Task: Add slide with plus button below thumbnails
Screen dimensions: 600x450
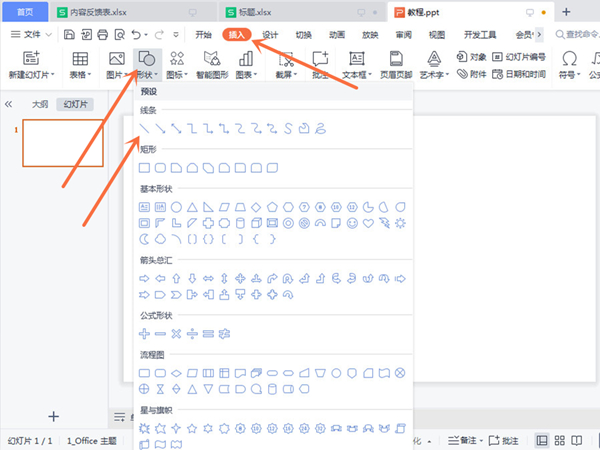Action: [x=54, y=416]
